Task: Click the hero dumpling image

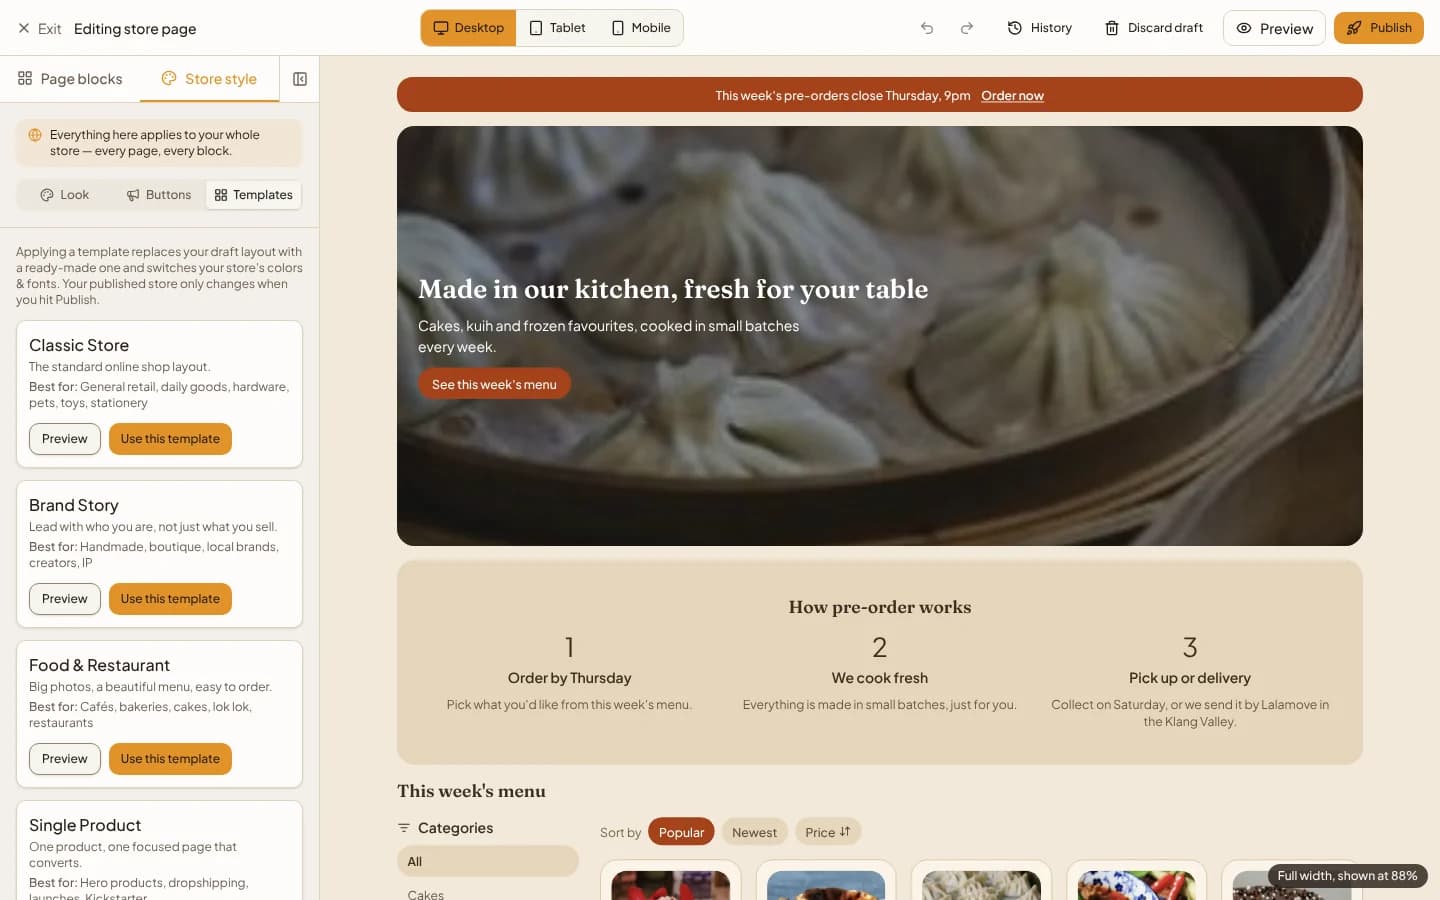Action: tap(880, 336)
